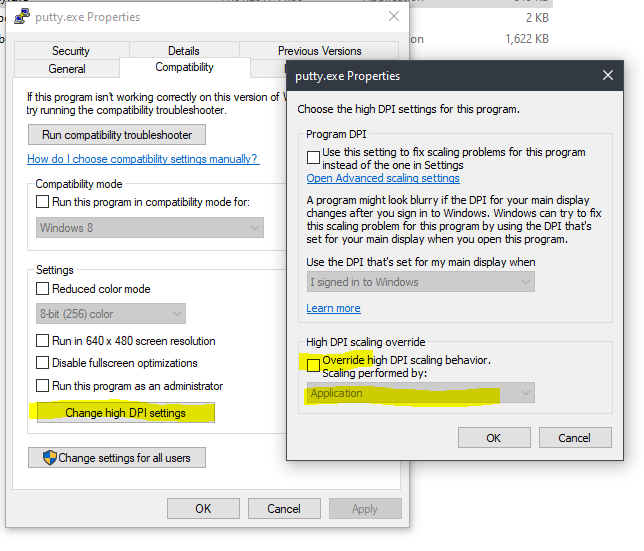Click the Learn more link
644x551 pixels.
pyautogui.click(x=334, y=308)
